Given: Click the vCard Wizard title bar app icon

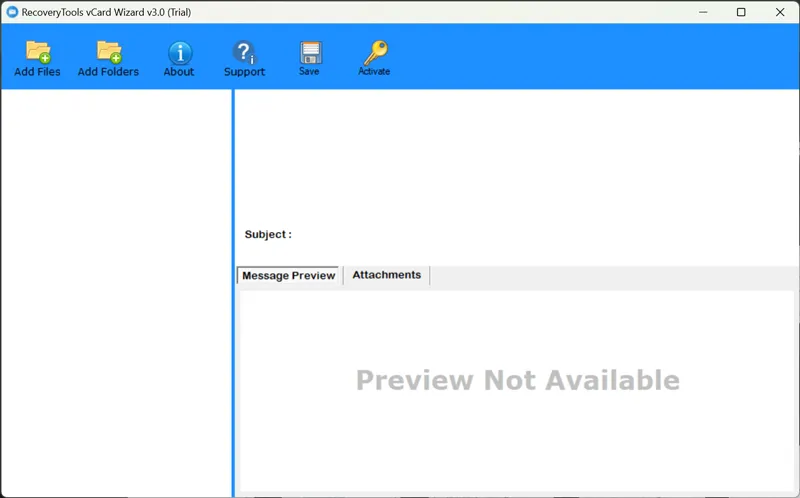Looking at the screenshot, I should [12, 12].
